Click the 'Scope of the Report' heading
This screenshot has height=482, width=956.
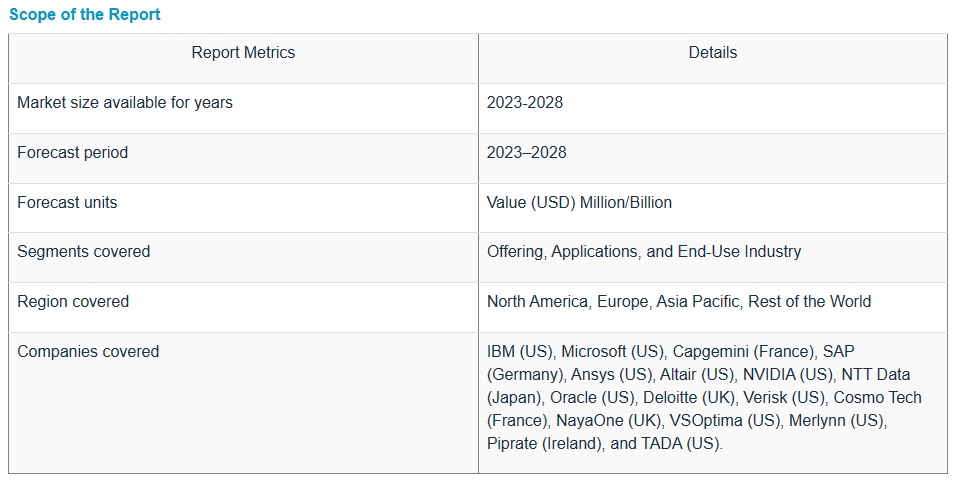pyautogui.click(x=85, y=15)
